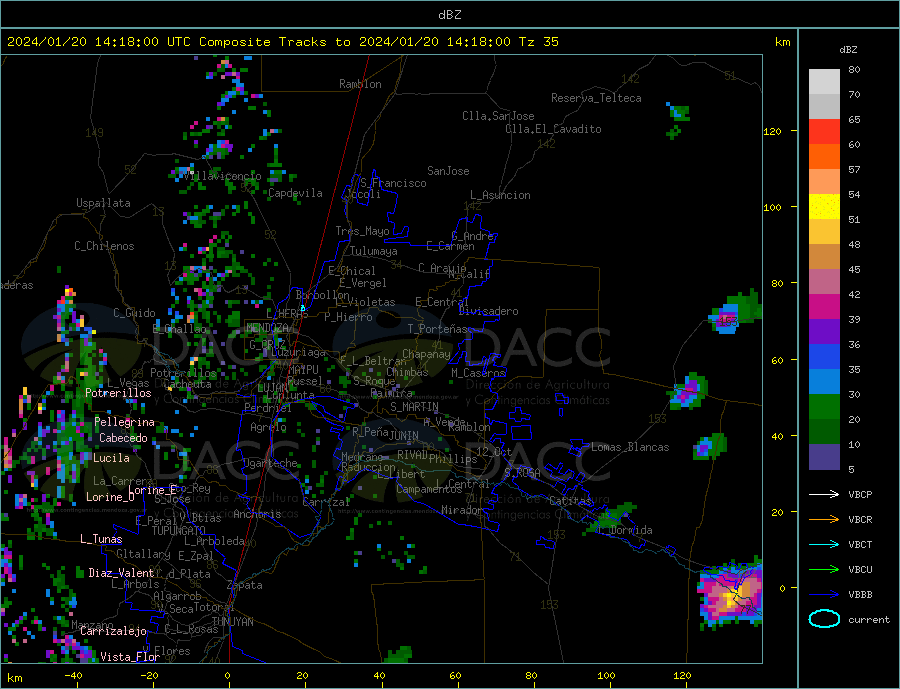The height and width of the screenshot is (689, 900).
Task: Select the orange 57-60 dBZ swatch
Action: tap(824, 157)
